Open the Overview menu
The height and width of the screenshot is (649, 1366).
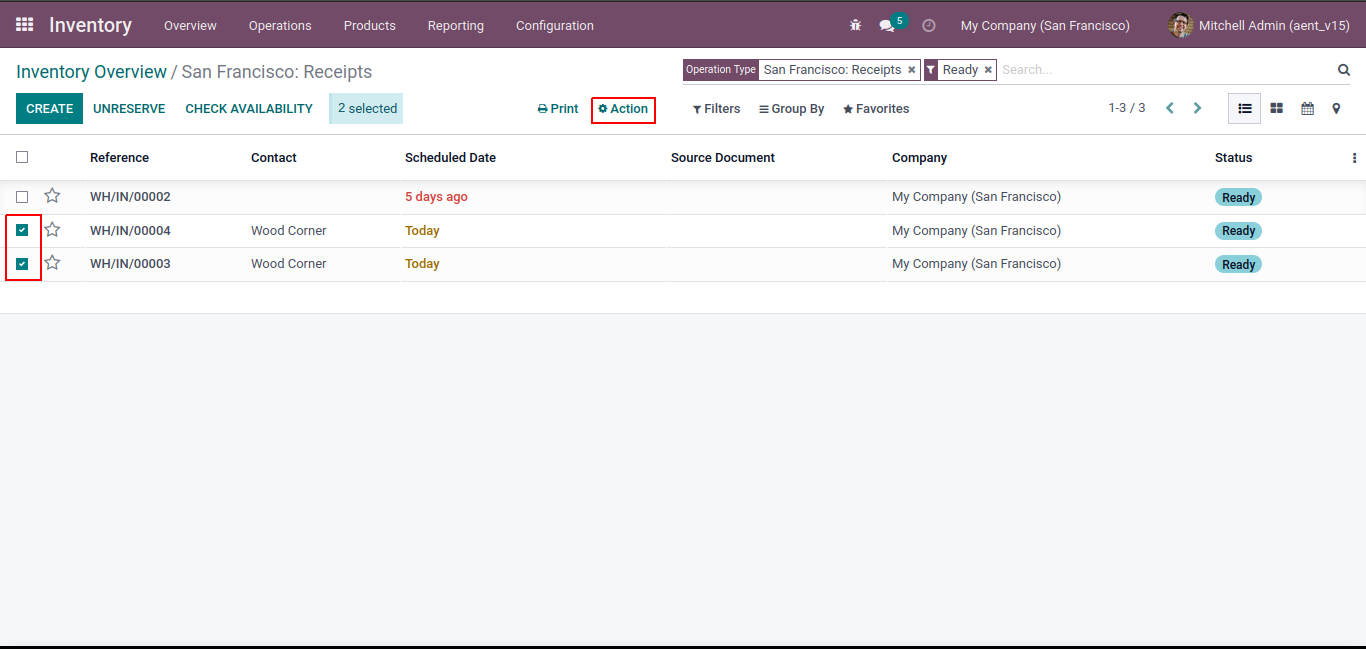190,26
